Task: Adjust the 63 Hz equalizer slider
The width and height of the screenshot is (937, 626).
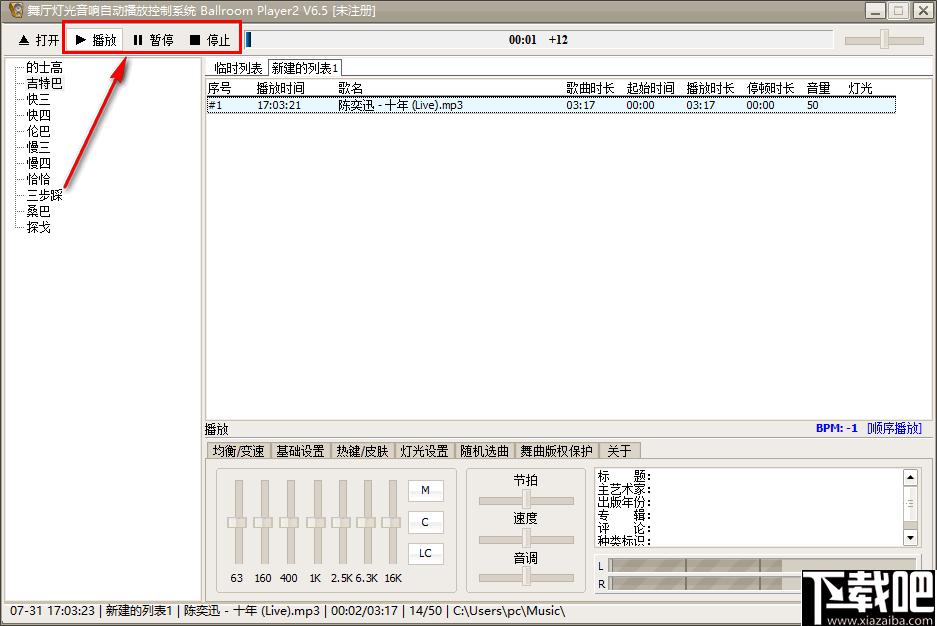Action: coord(238,522)
